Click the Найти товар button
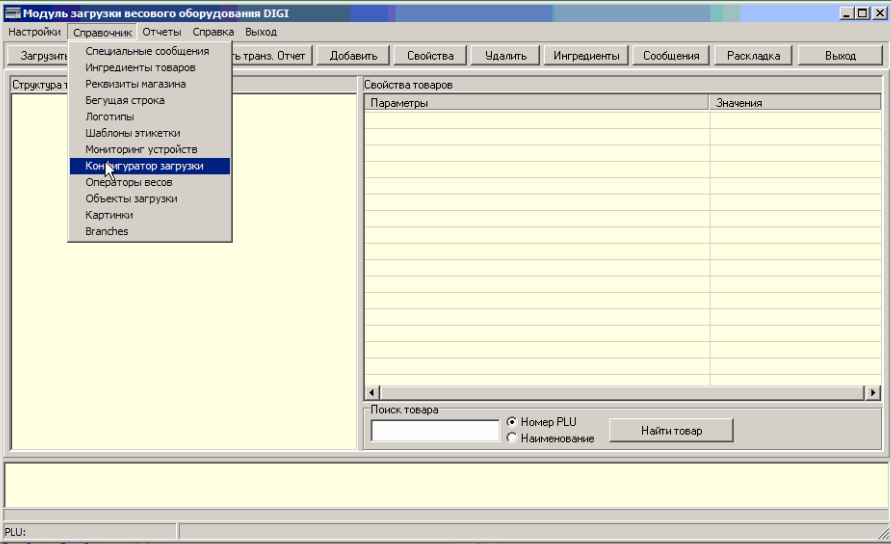 click(671, 431)
